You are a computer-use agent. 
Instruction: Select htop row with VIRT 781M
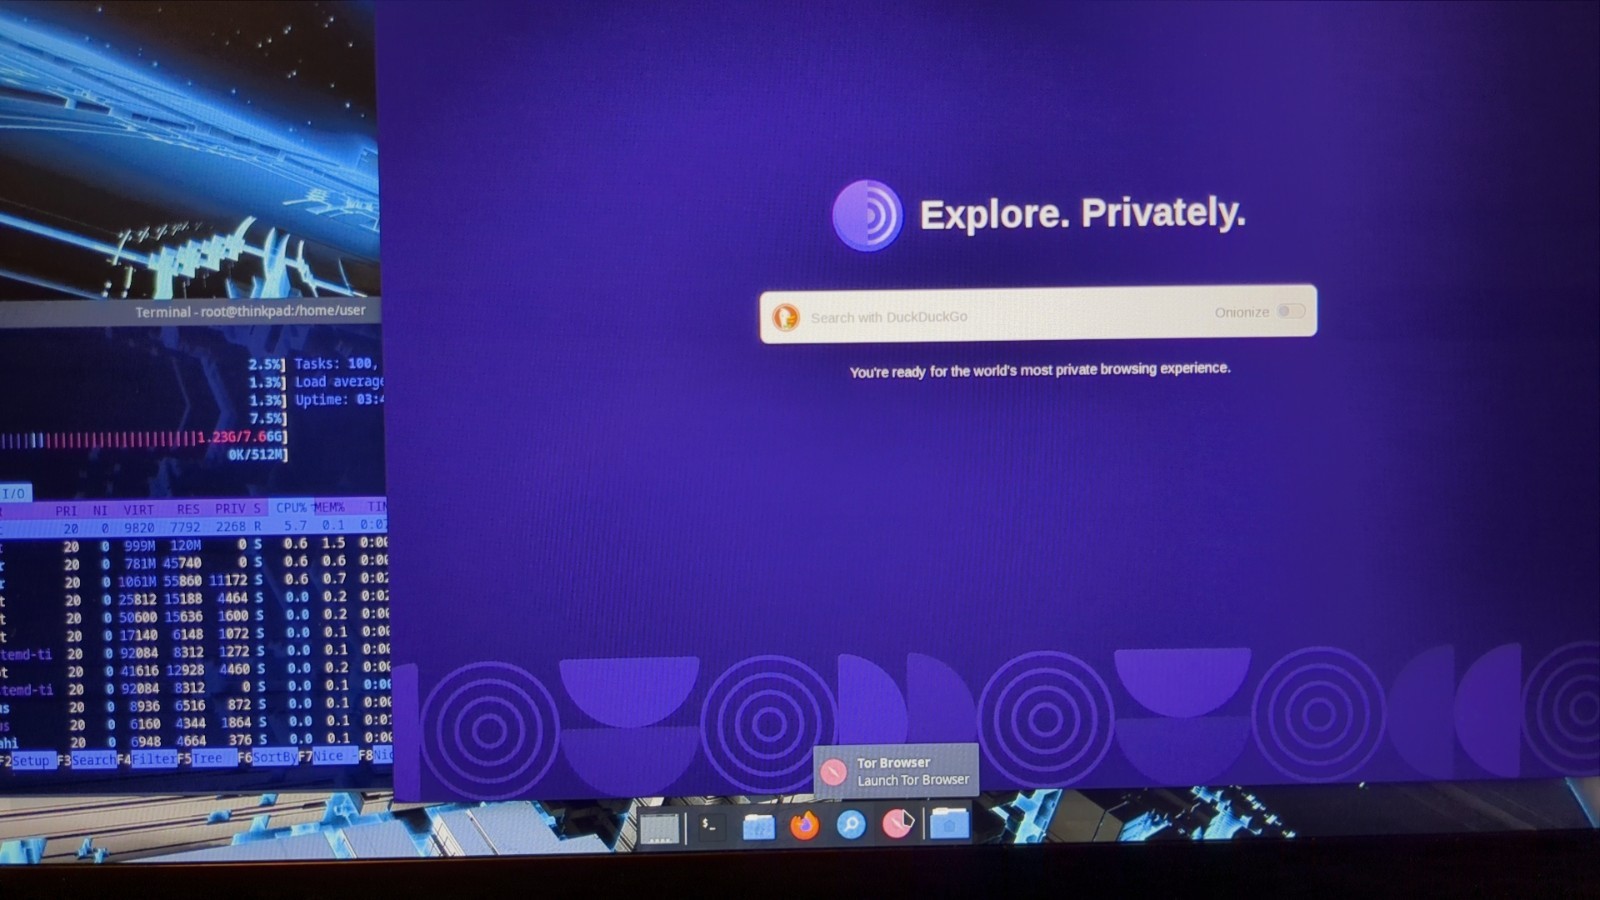point(193,563)
